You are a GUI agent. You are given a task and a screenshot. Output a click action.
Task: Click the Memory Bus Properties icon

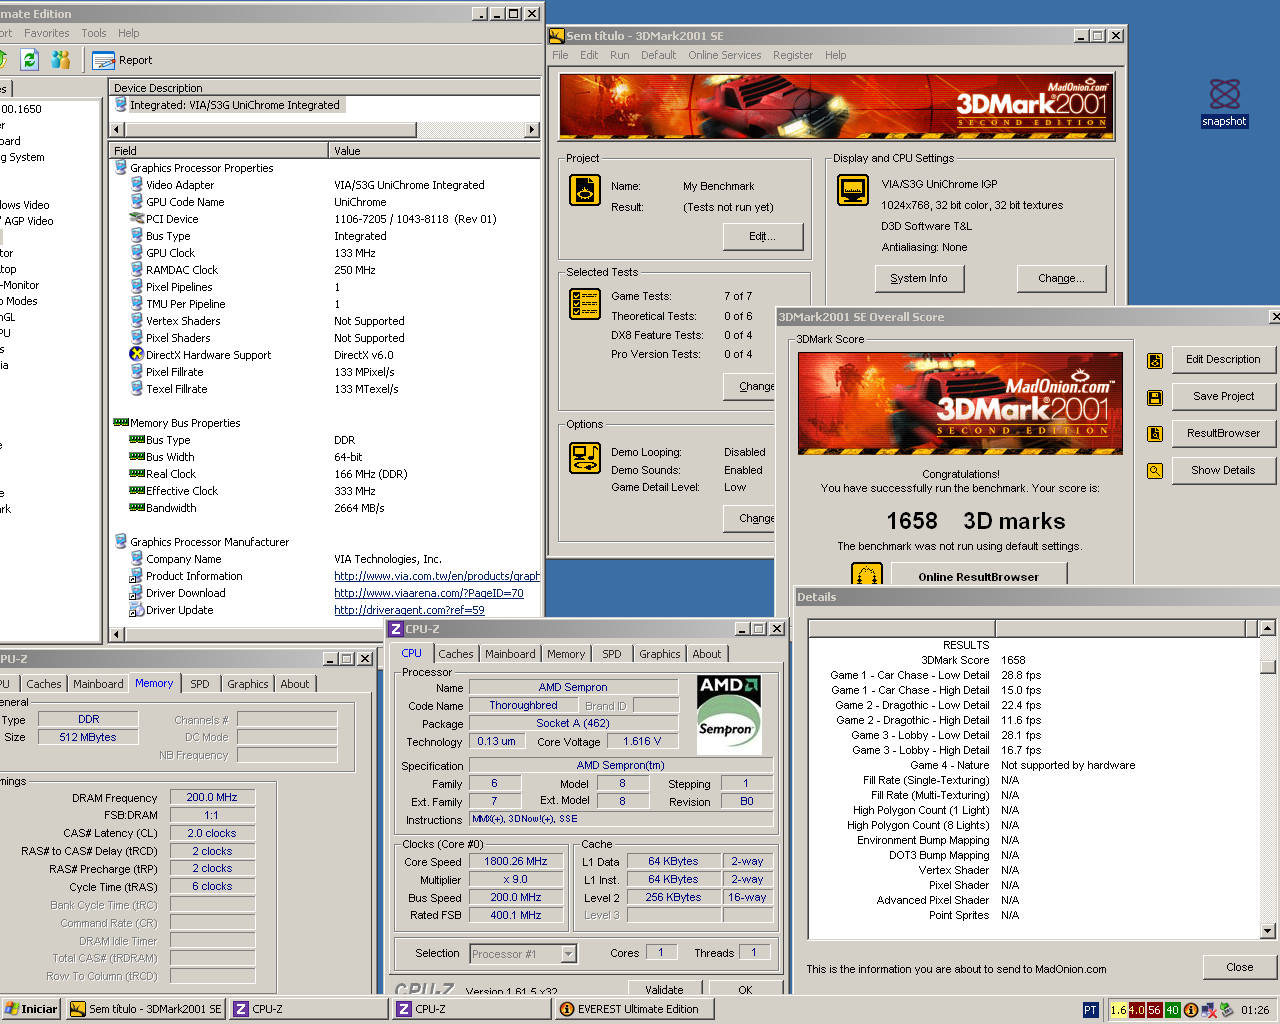pos(121,422)
